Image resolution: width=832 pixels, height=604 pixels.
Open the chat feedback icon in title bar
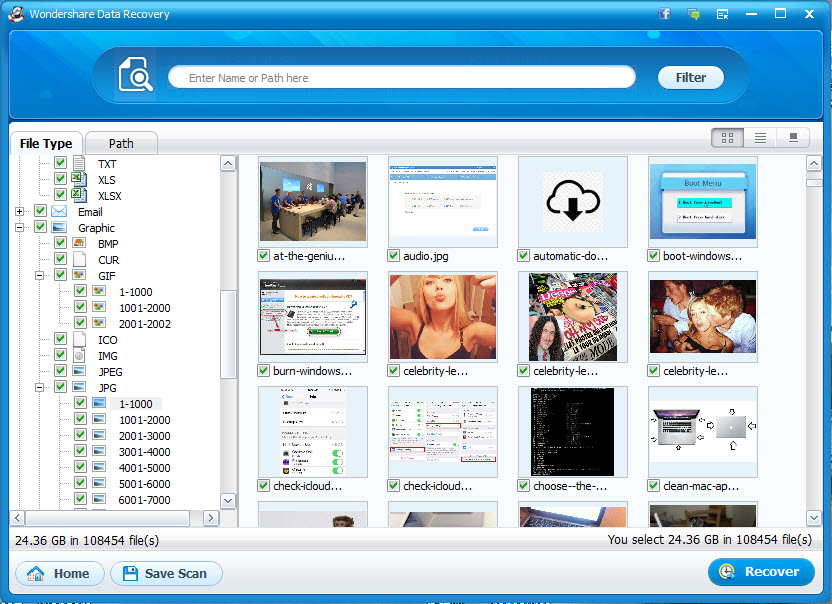point(693,14)
